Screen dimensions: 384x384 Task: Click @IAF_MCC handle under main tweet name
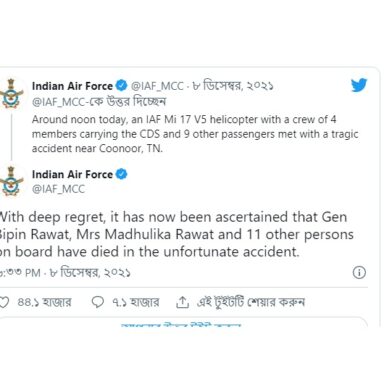58,189
